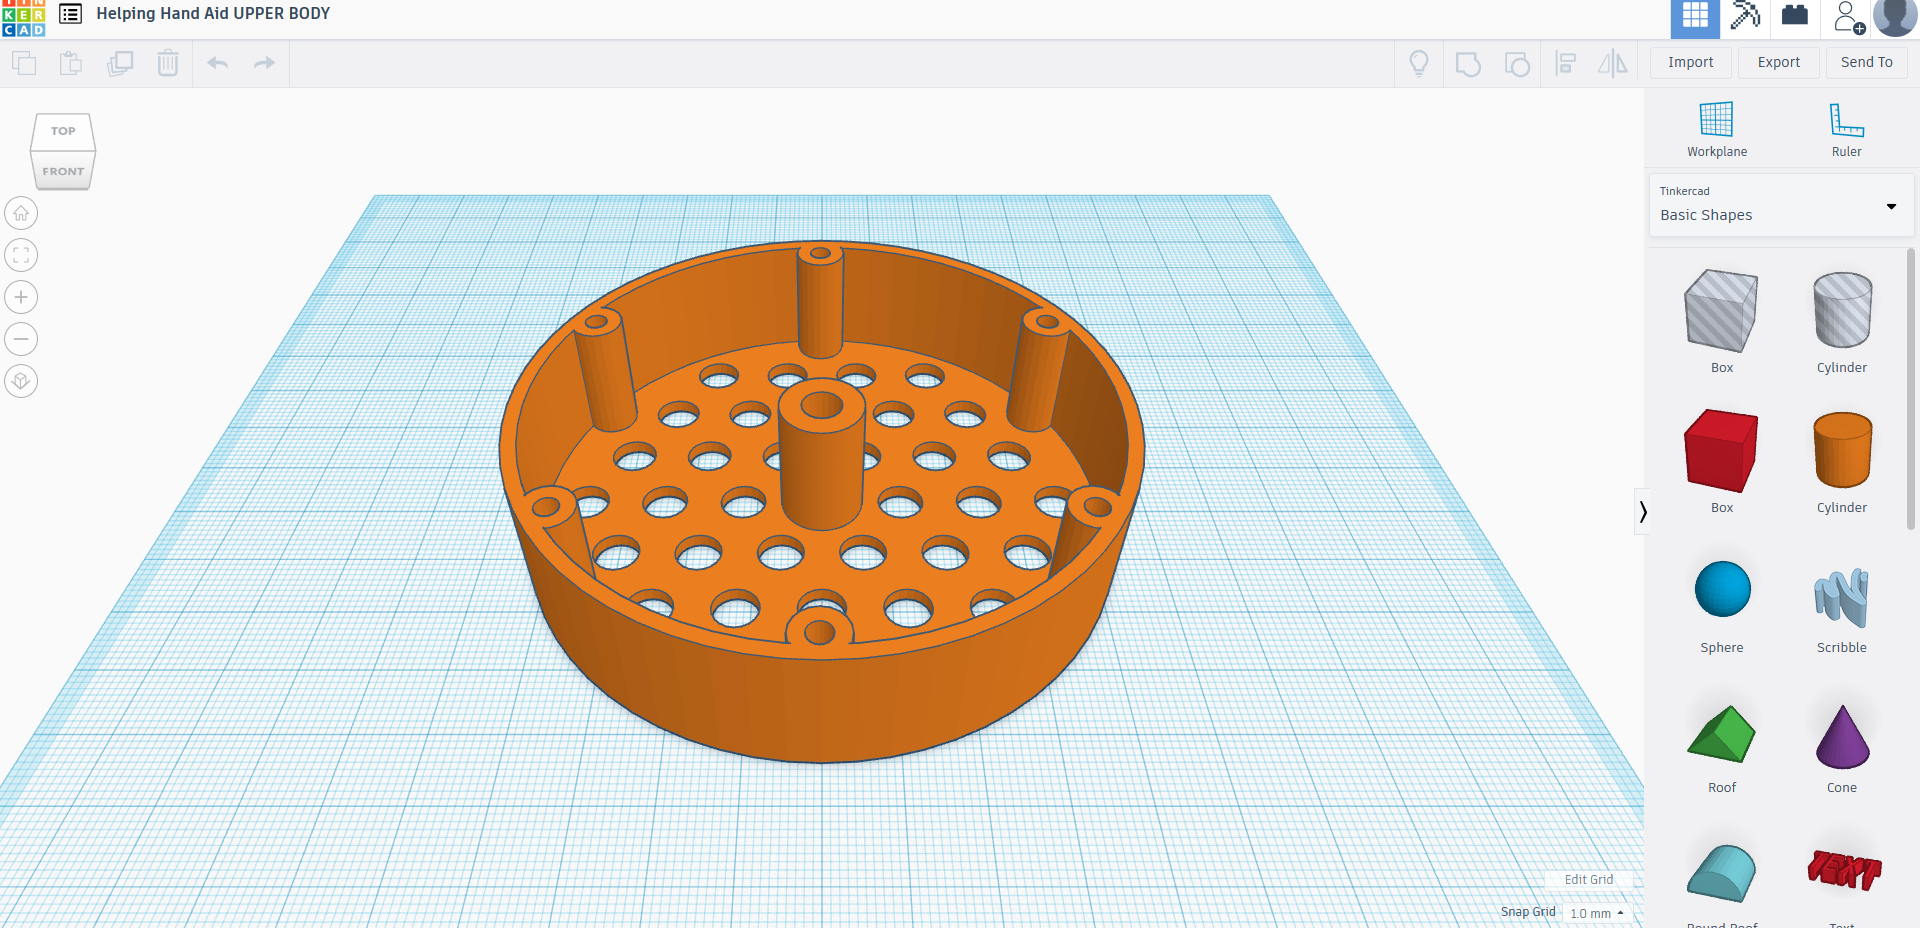This screenshot has height=928, width=1920.
Task: Click the shapes panel scrollbar
Action: pos(1911,390)
